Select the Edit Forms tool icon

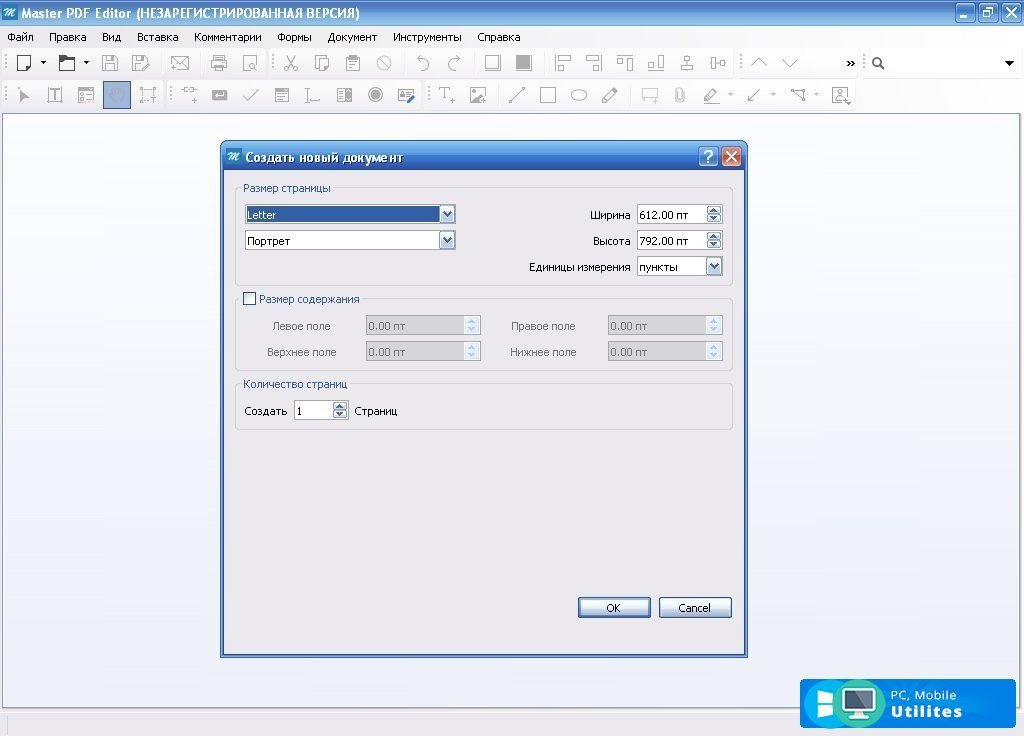[86, 95]
